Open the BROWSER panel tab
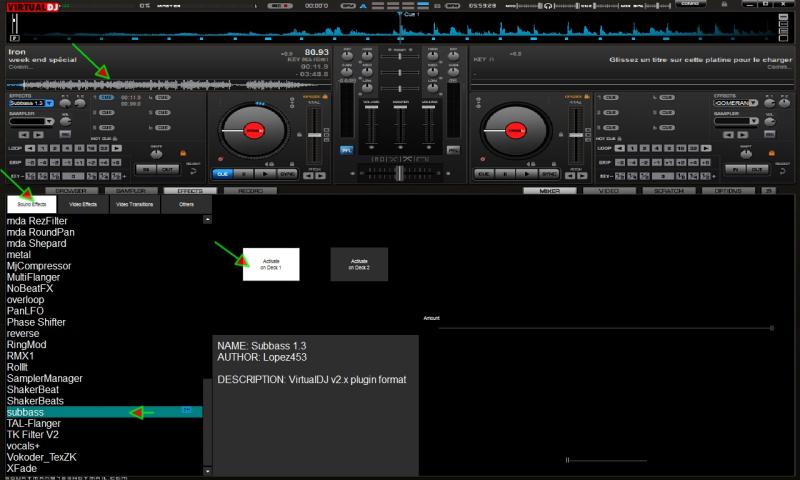The width and height of the screenshot is (800, 480). (70, 190)
